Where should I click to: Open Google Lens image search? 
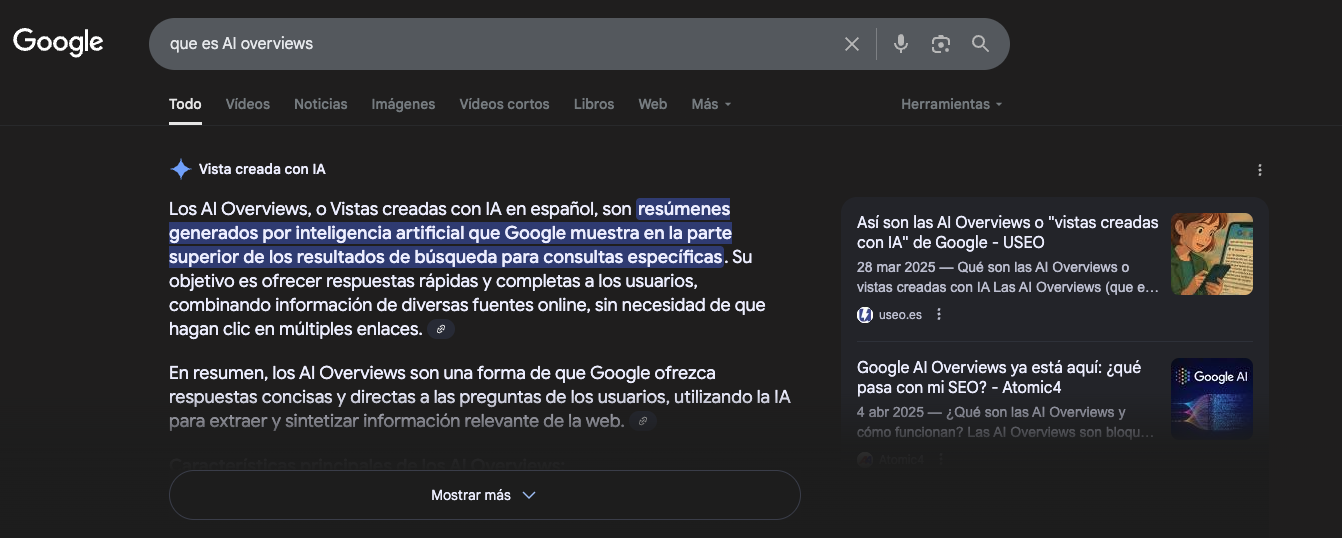tap(940, 44)
